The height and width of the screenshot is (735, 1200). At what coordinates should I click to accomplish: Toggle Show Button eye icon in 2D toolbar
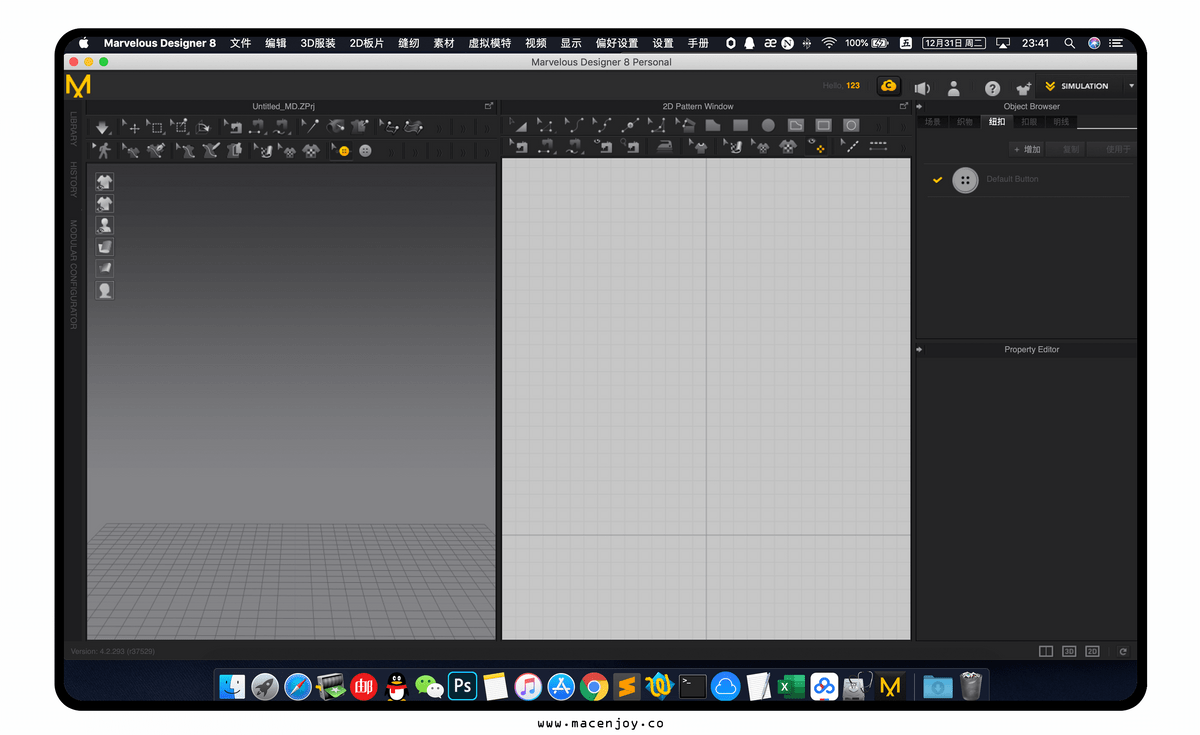point(817,147)
